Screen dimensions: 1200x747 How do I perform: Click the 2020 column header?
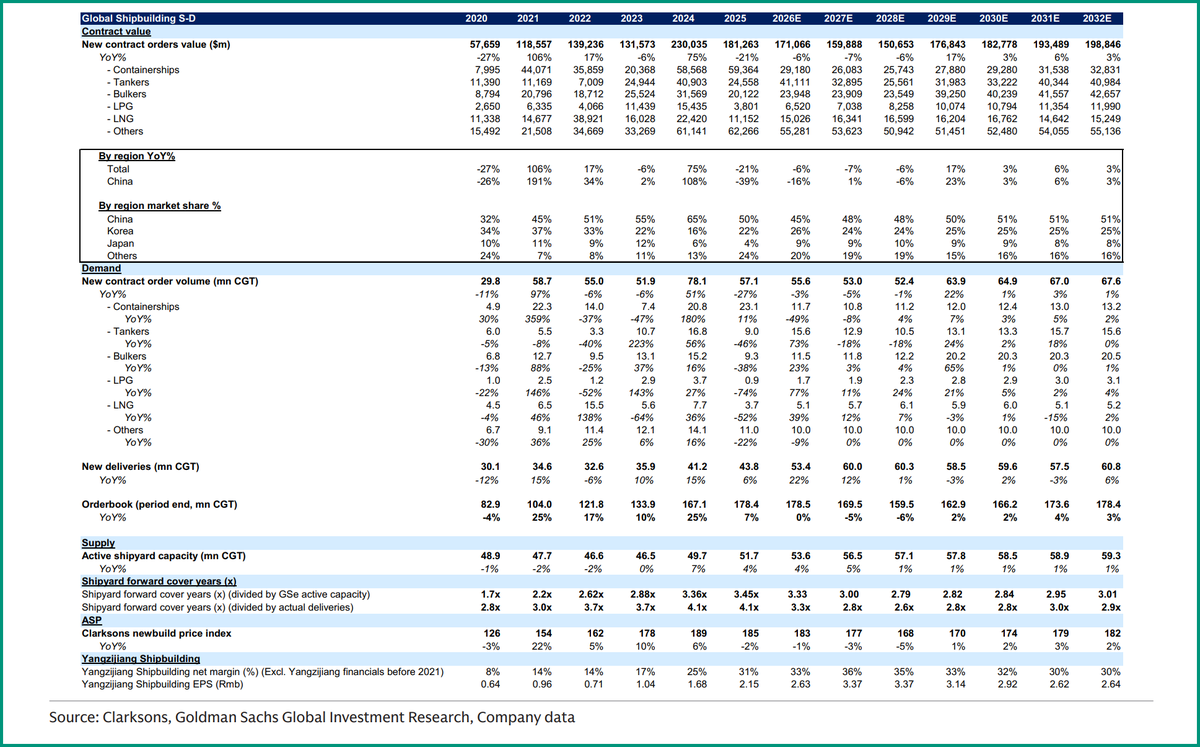click(x=477, y=17)
